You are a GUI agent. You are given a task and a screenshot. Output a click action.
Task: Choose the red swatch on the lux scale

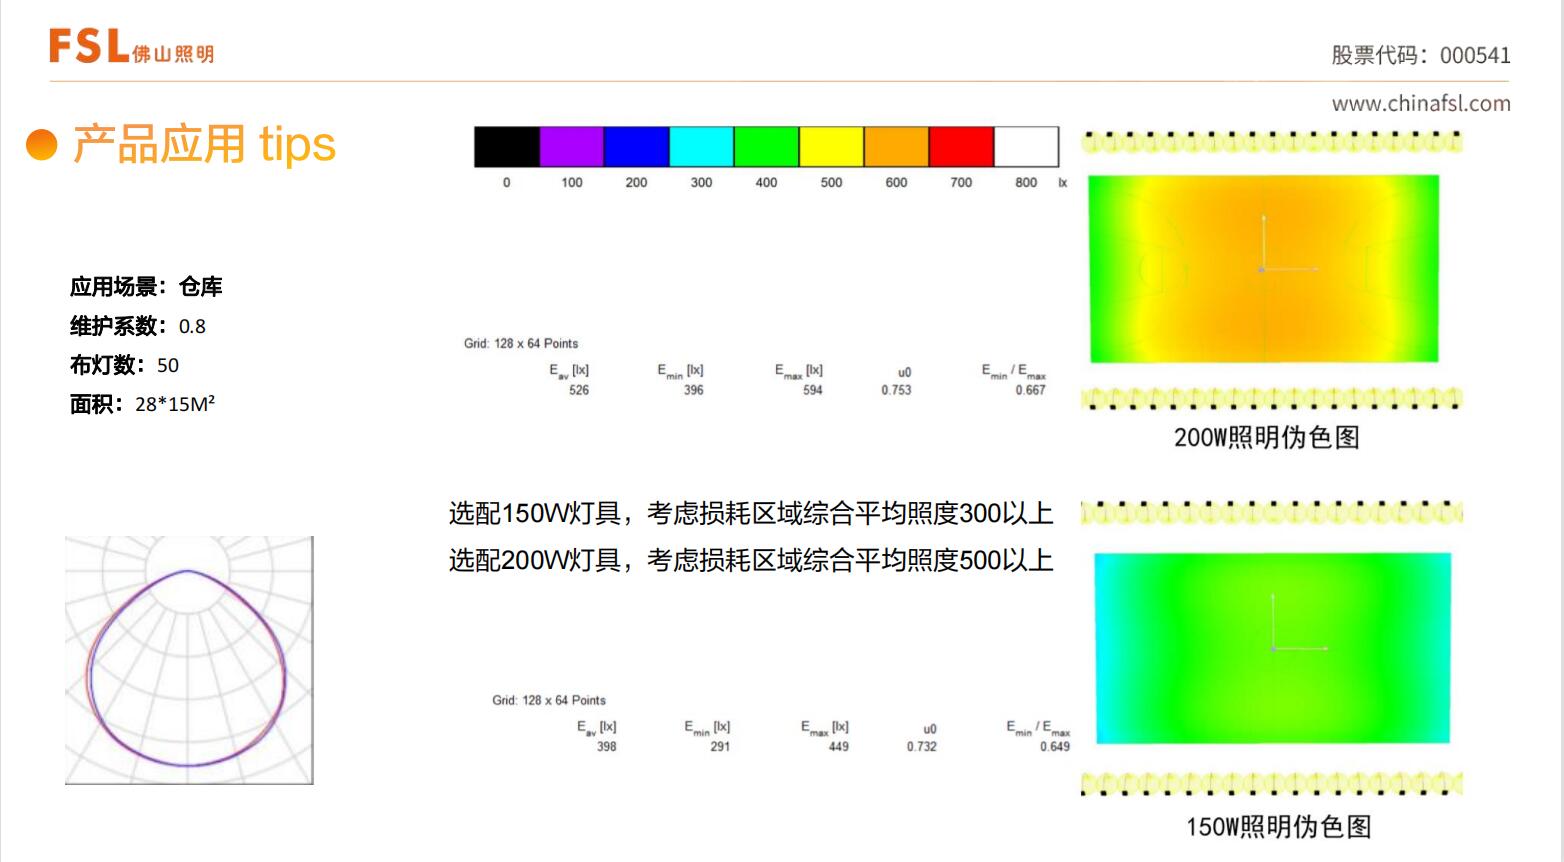(x=961, y=147)
